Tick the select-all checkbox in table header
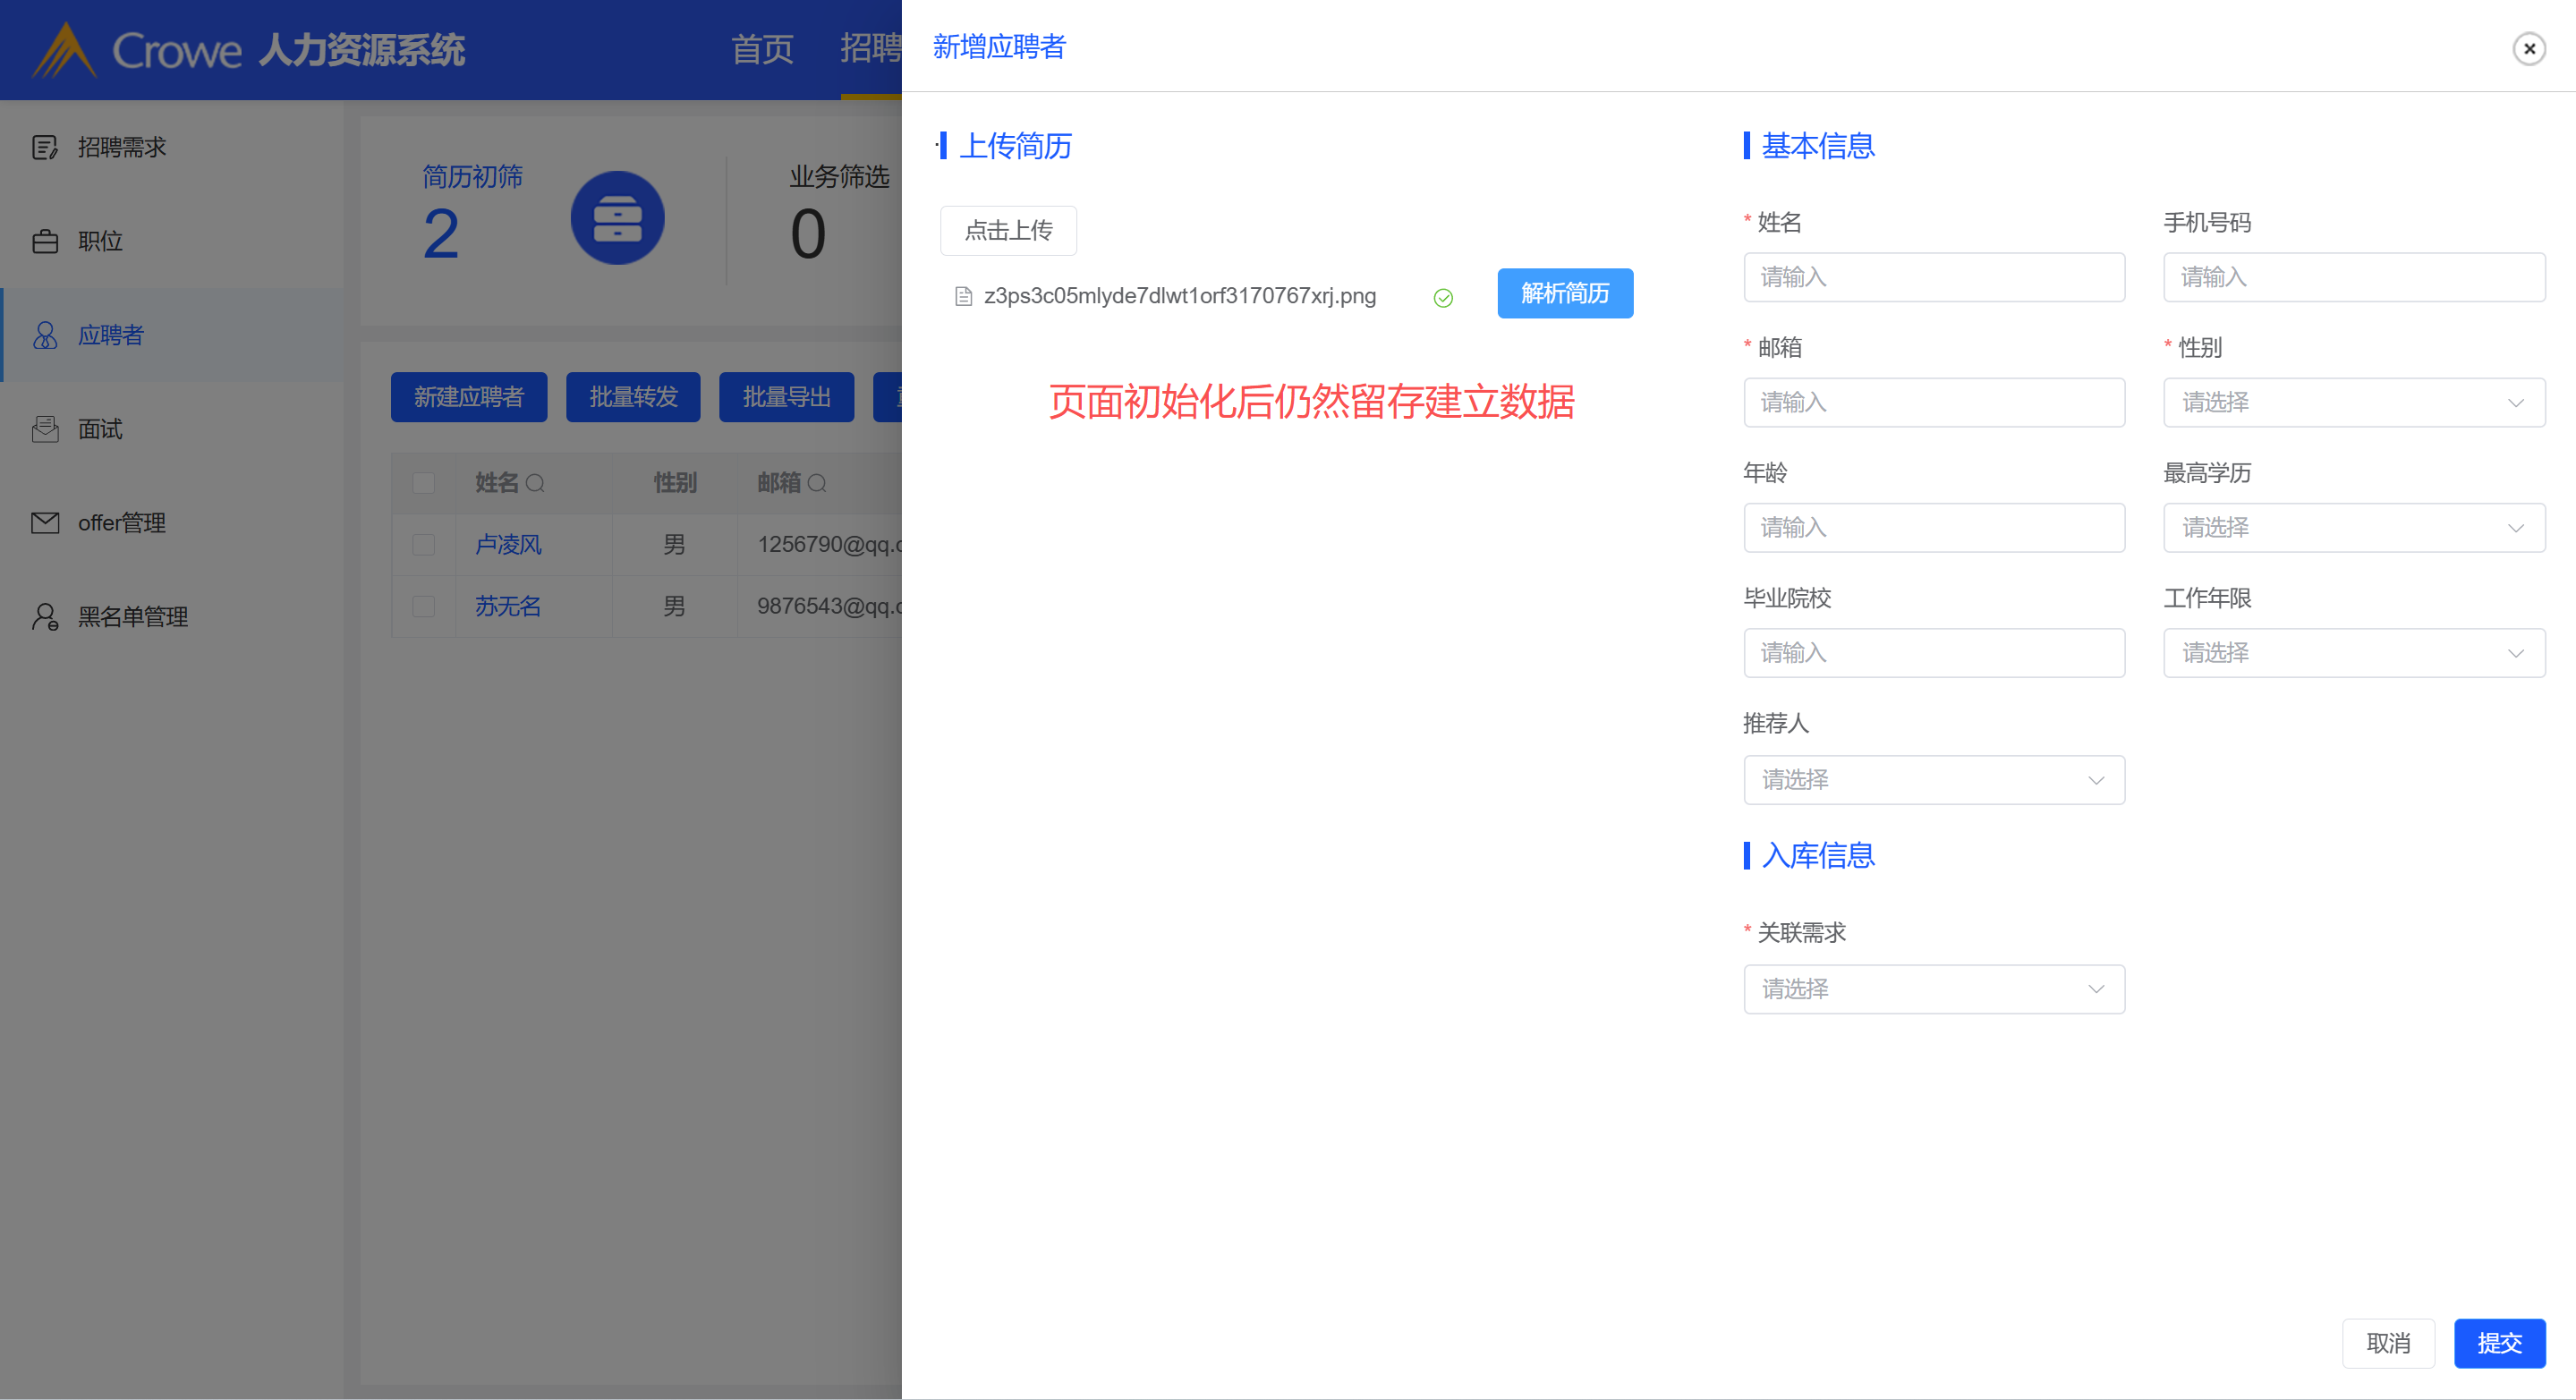2576x1400 pixels. coord(423,484)
